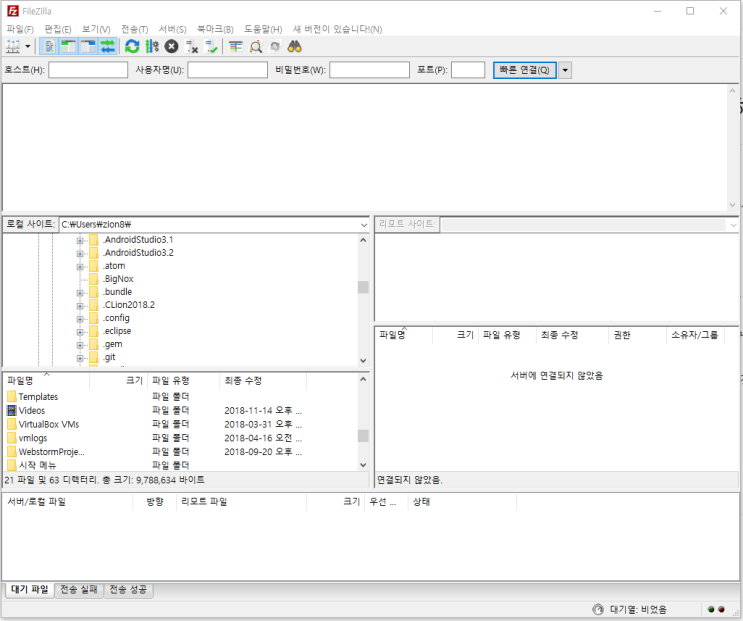Viewport: 743px width, 621px height.
Task: Expand the .gem folder node
Action: coord(80,345)
